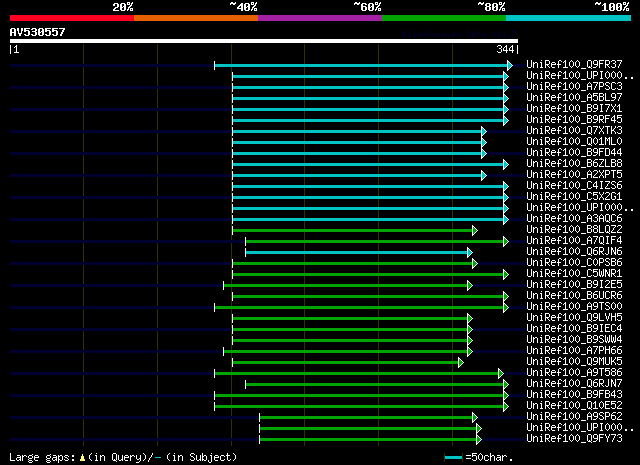640x465 pixels.
Task: Select the white AV530557 query sequence bar
Action: click(264, 41)
